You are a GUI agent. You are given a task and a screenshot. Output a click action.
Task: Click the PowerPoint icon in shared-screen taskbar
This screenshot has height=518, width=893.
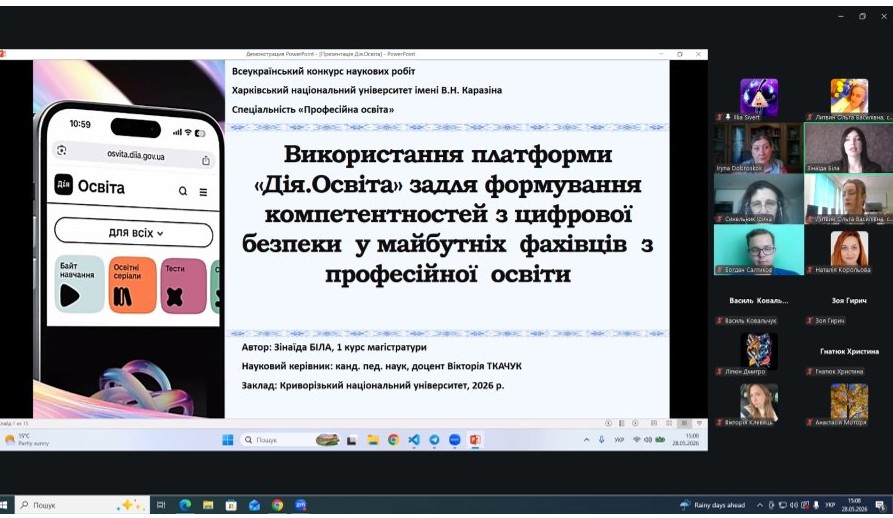tap(474, 439)
